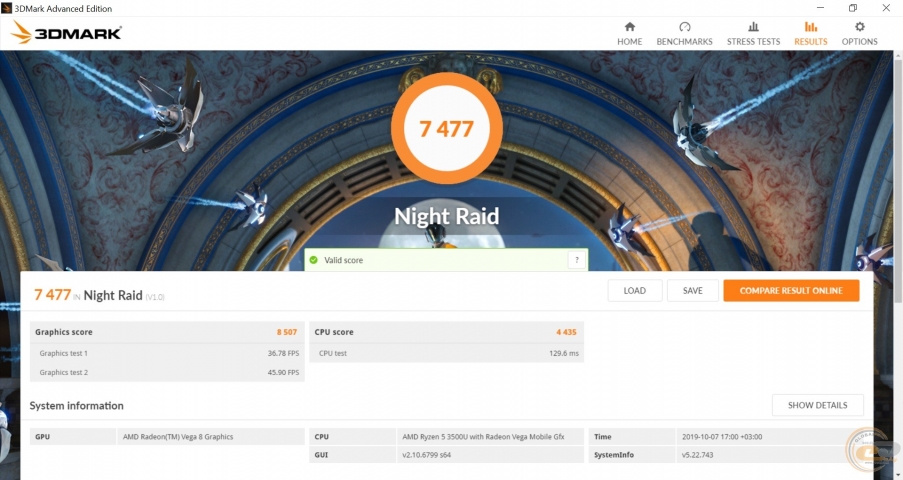Click the 3DMark title bar app icon
The width and height of the screenshot is (903, 480).
[6, 8]
